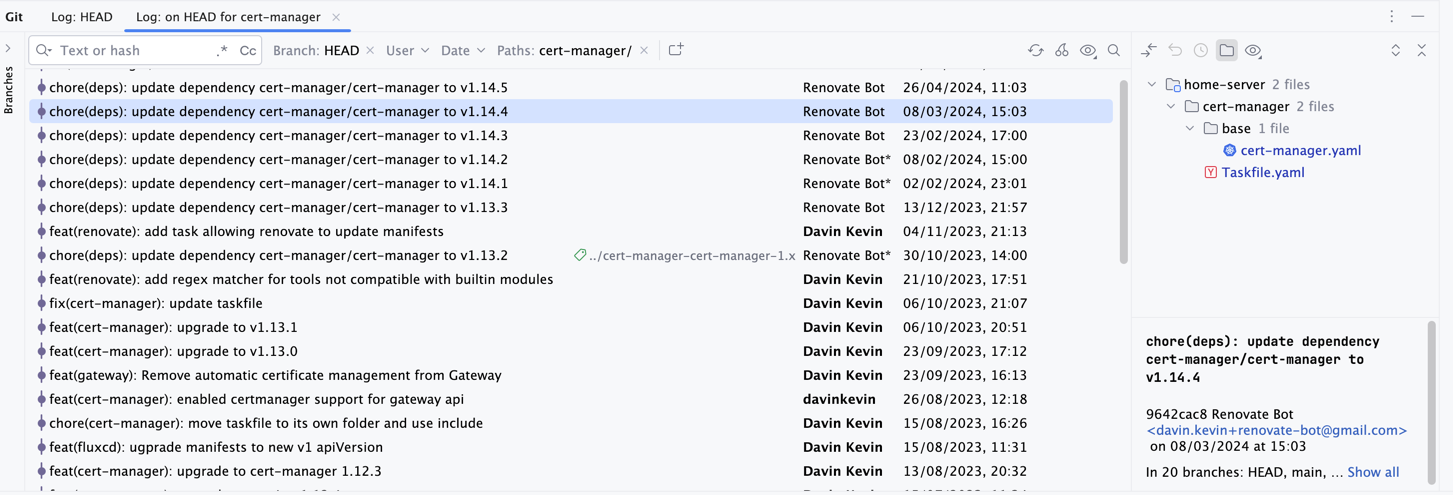
Task: Click the Kubernetes icon beside cert-manager.yaml
Action: (1230, 151)
